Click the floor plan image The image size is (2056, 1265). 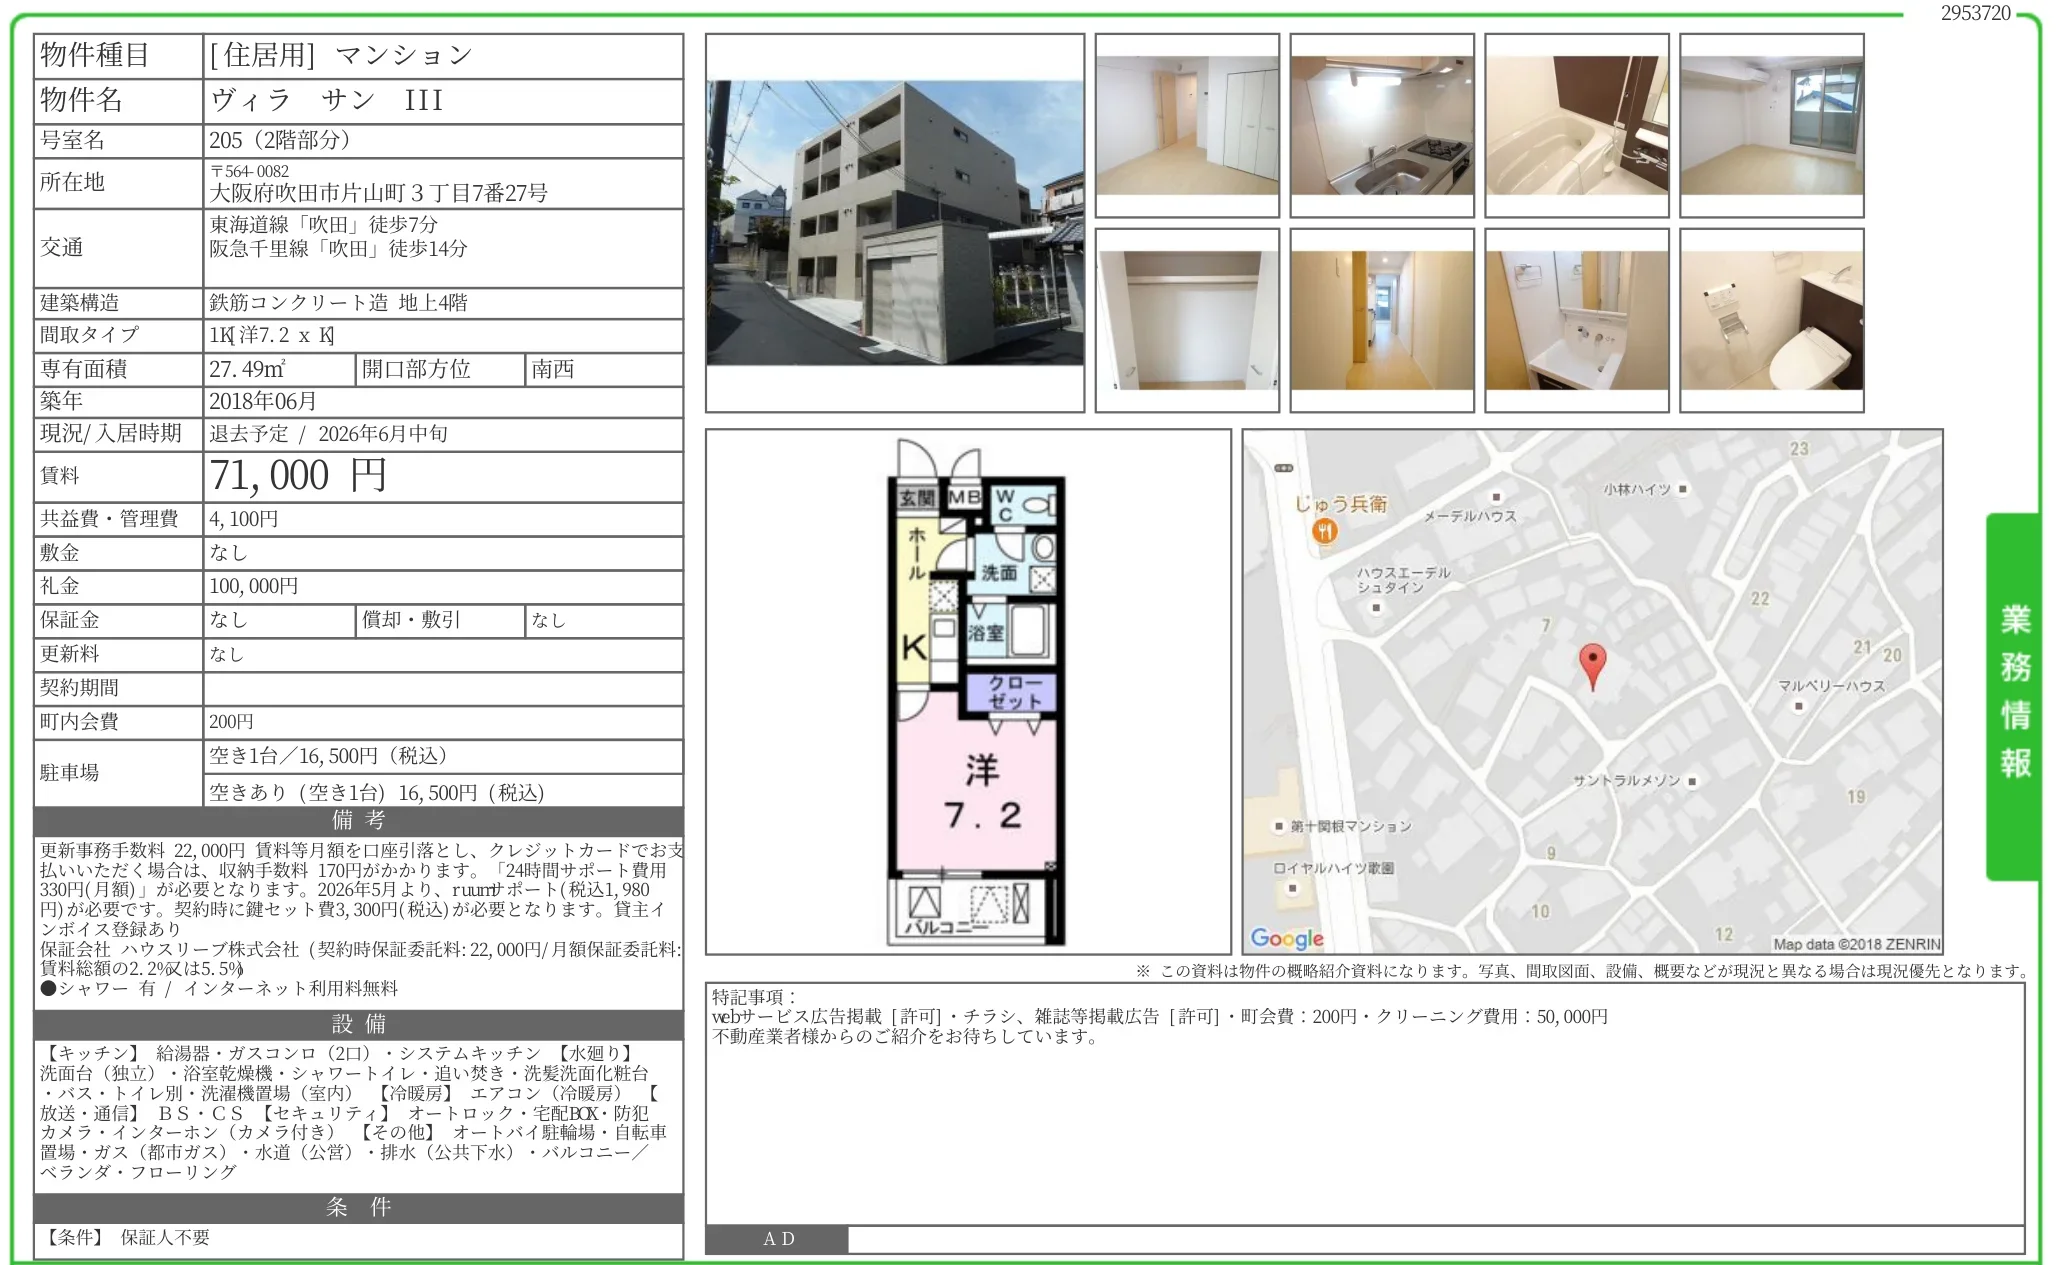pyautogui.click(x=968, y=691)
